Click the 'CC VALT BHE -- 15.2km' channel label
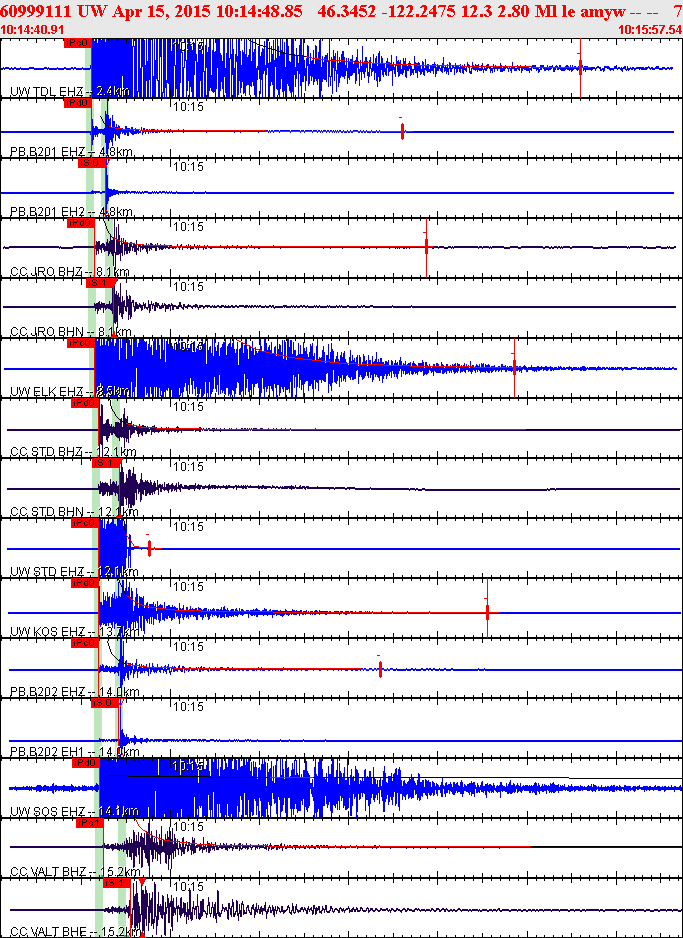 [x=75, y=932]
